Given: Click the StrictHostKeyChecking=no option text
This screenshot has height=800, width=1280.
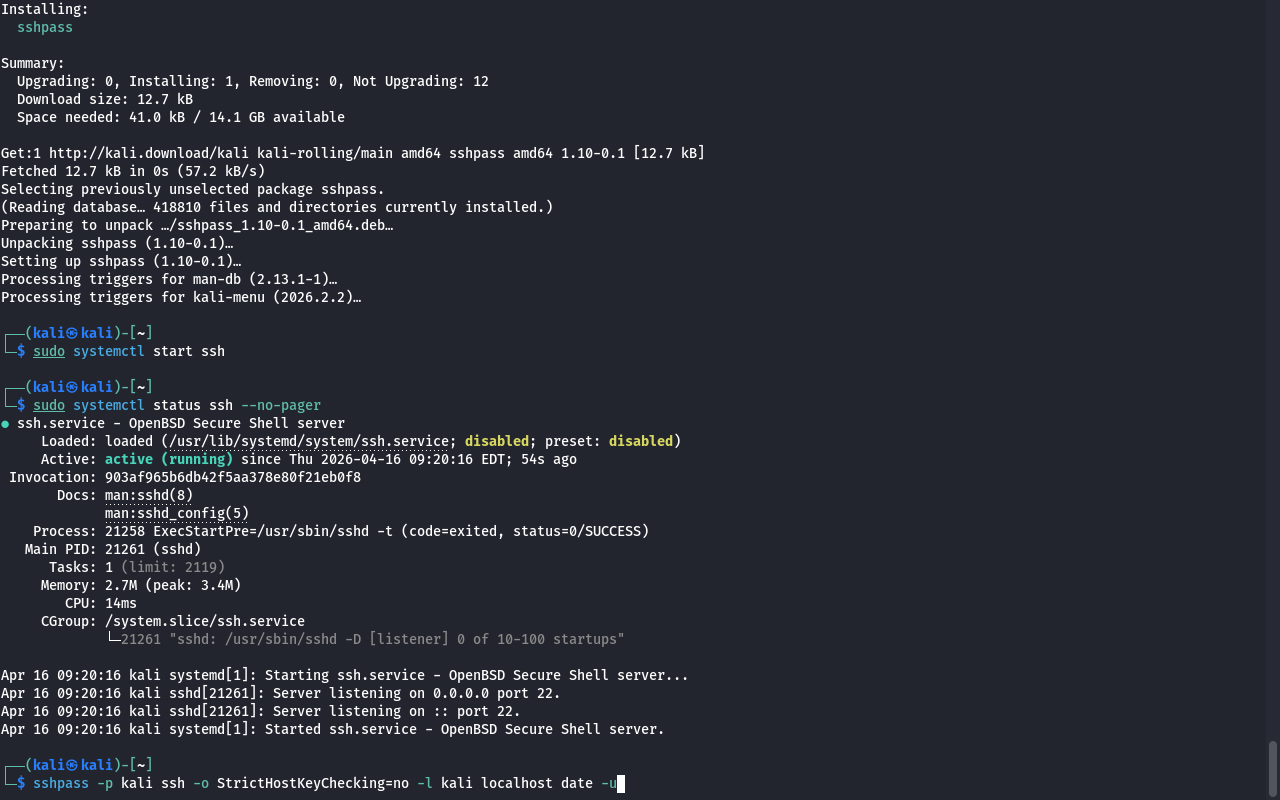Looking at the screenshot, I should pyautogui.click(x=313, y=783).
